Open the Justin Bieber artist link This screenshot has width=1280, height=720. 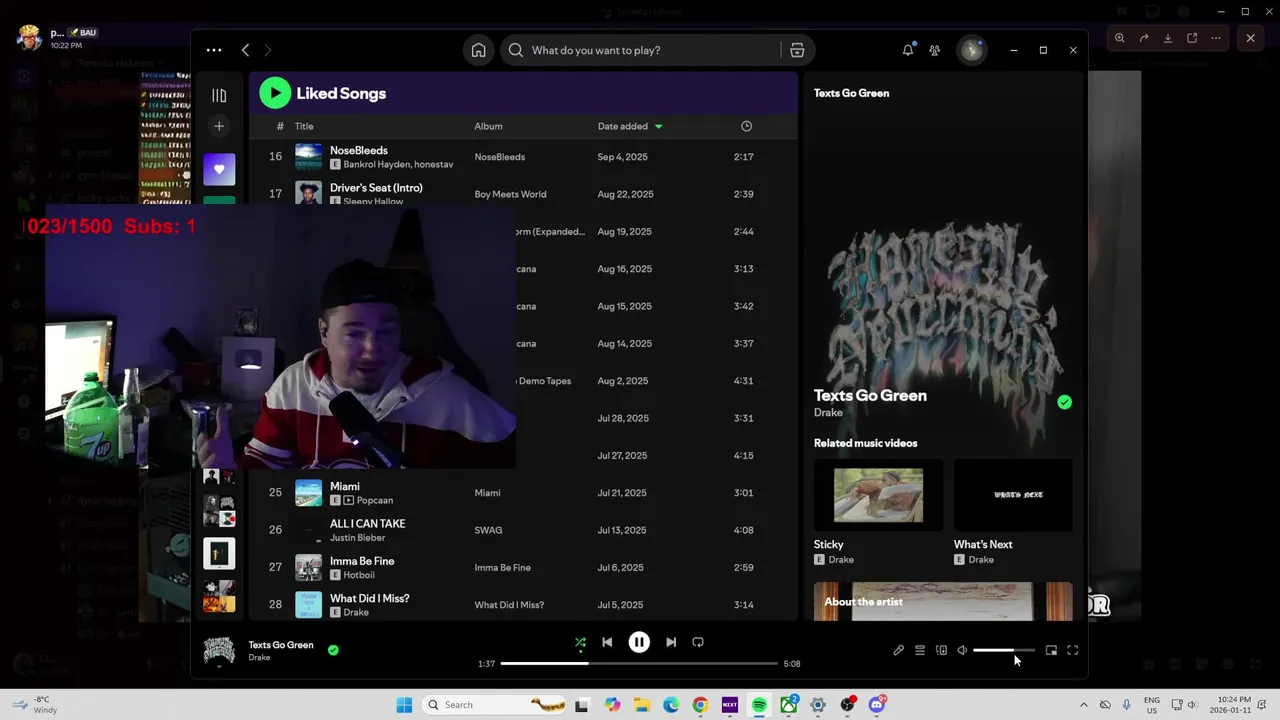[357, 538]
